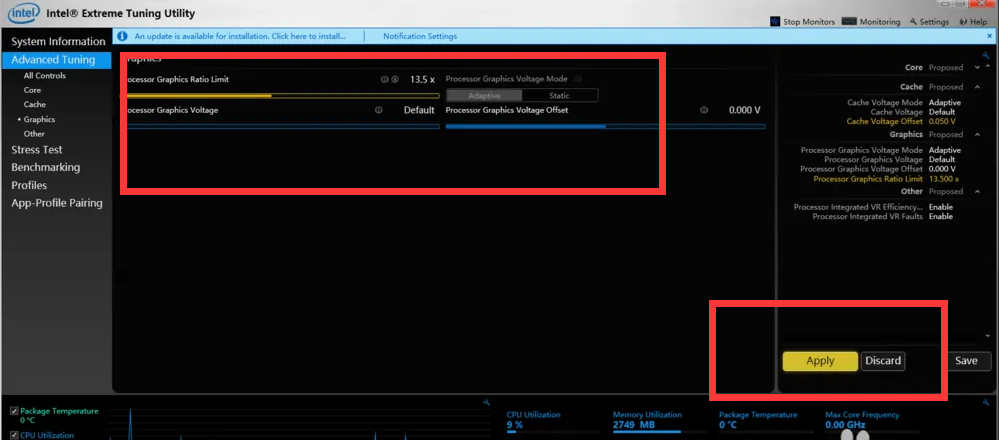999x440 pixels.
Task: Open the System Information tab
Action: click(58, 41)
